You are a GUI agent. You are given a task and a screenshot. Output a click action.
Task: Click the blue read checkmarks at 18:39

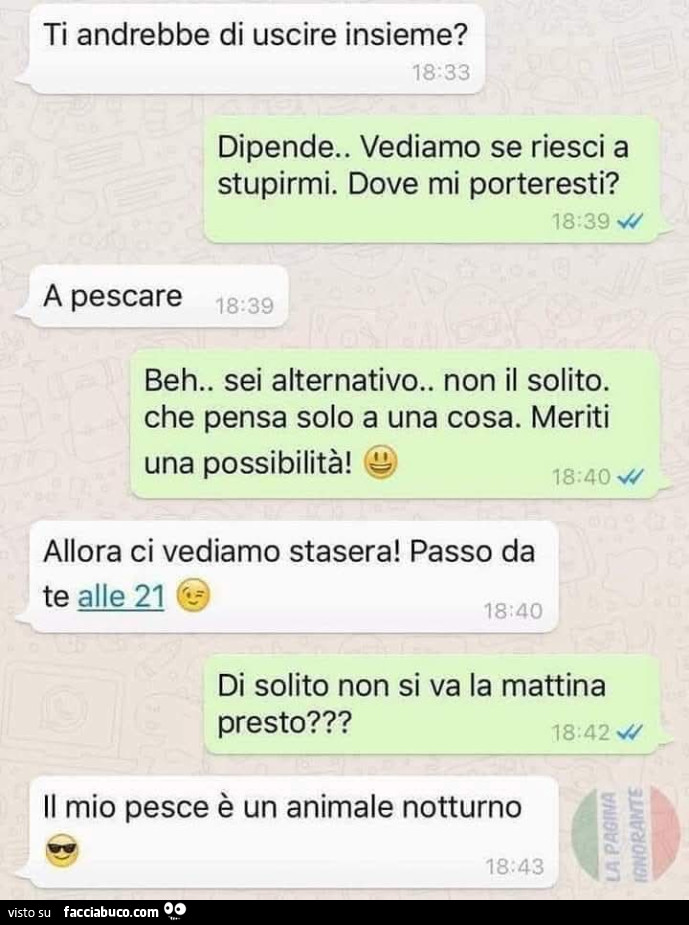(x=630, y=222)
